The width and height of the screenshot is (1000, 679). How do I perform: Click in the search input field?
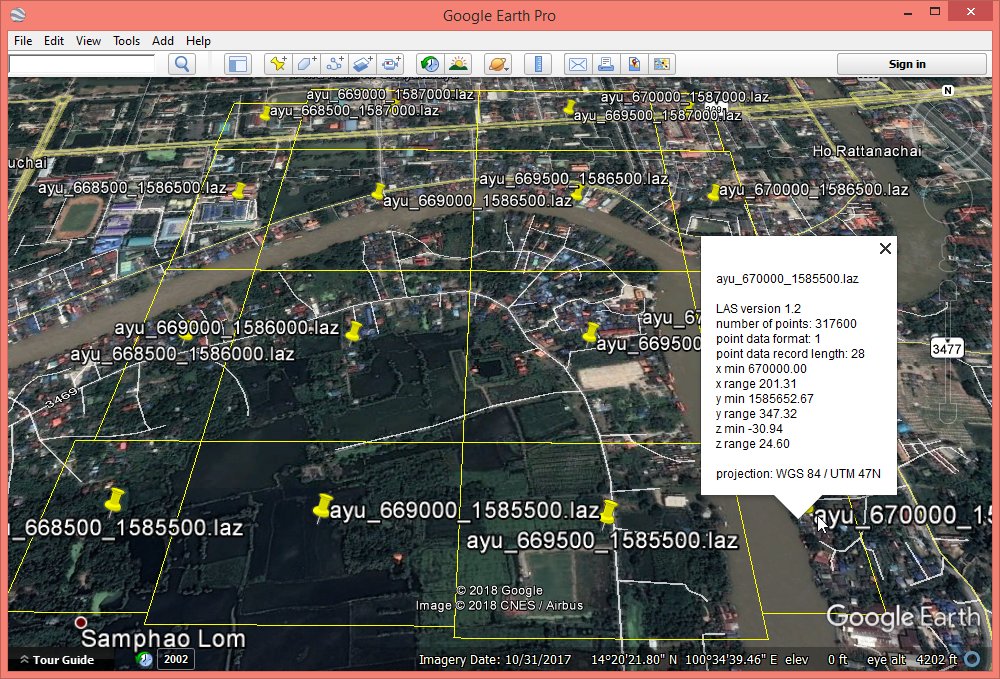(82, 64)
